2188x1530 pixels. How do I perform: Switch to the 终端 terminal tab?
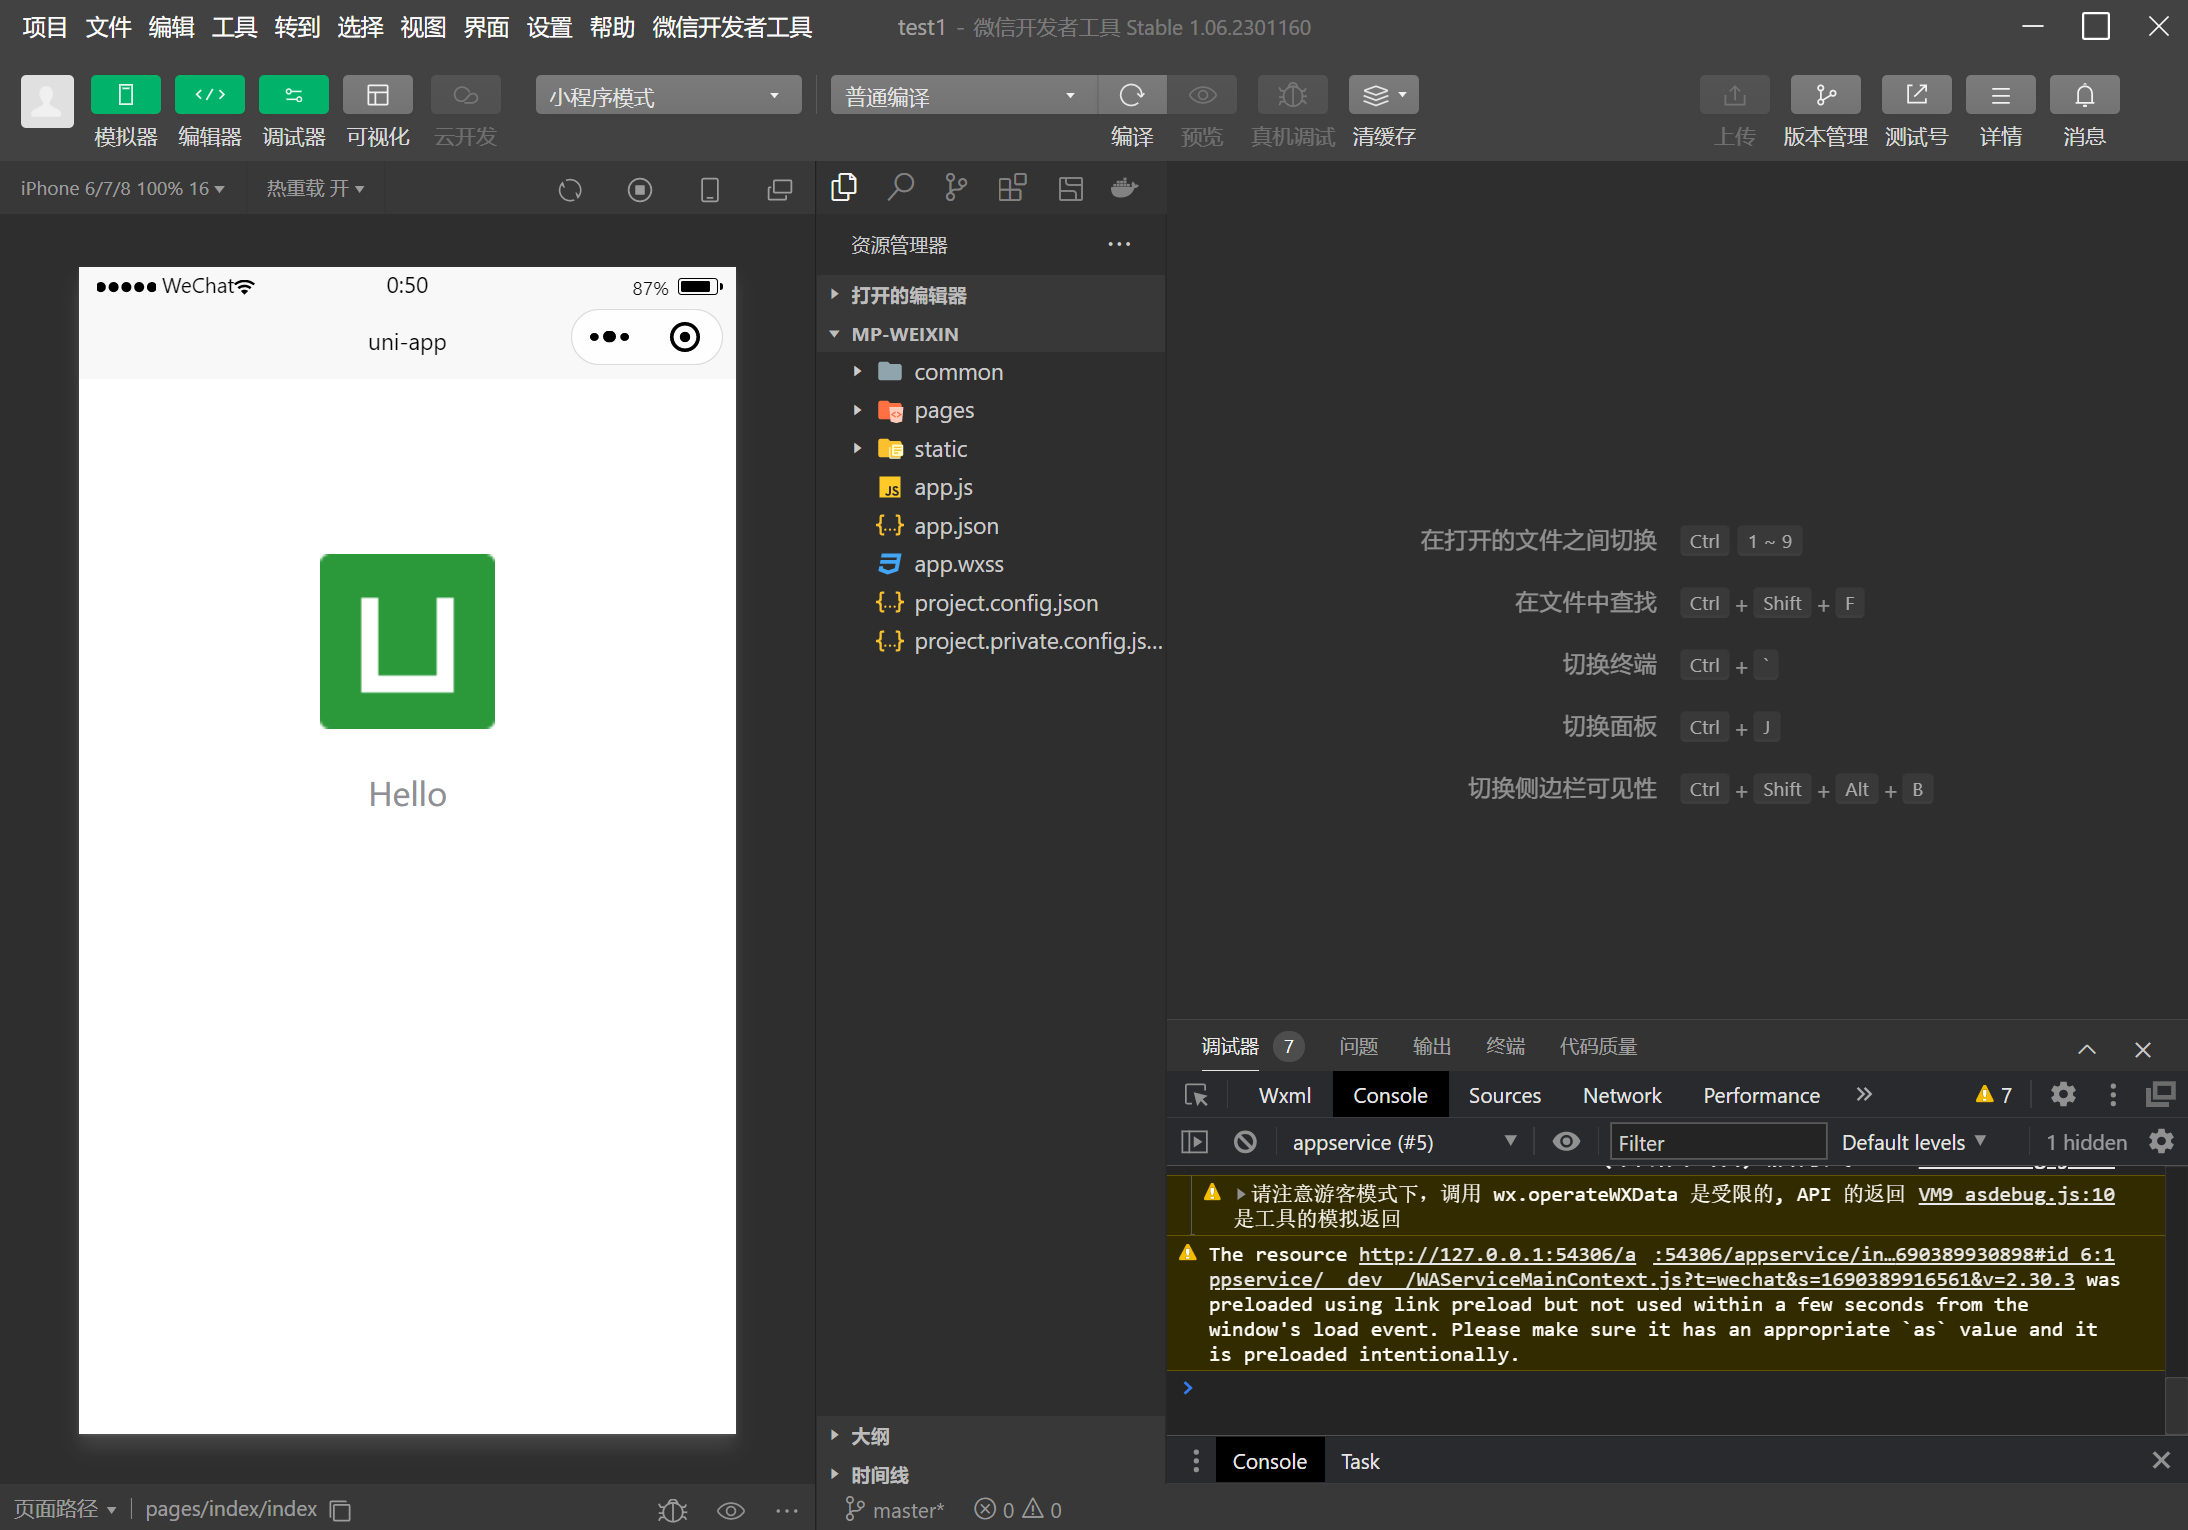point(1505,1046)
